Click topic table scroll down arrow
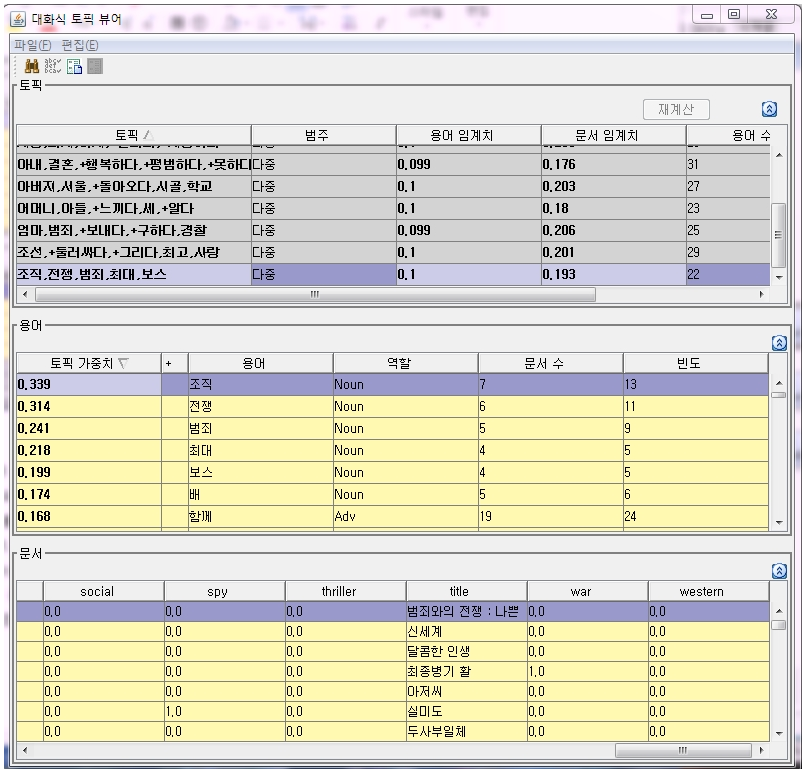Screen dimensions: 804x770 pos(779,277)
